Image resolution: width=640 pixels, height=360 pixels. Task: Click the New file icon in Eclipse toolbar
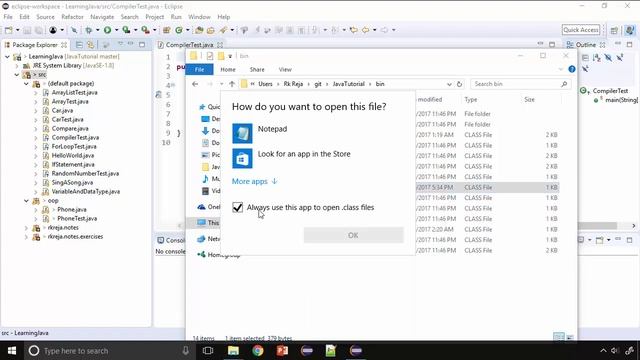[9, 30]
